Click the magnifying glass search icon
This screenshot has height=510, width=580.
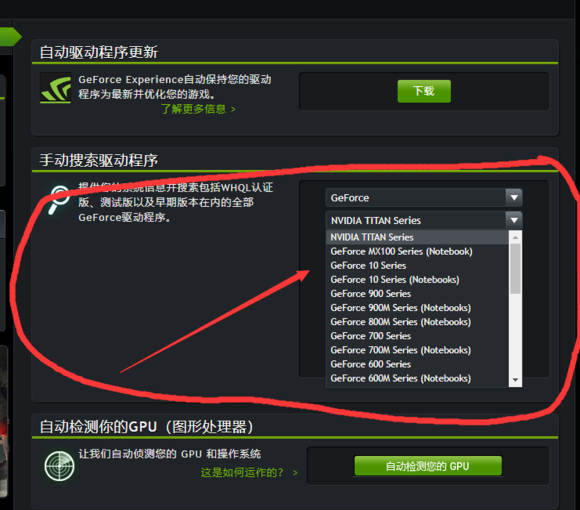tap(59, 200)
